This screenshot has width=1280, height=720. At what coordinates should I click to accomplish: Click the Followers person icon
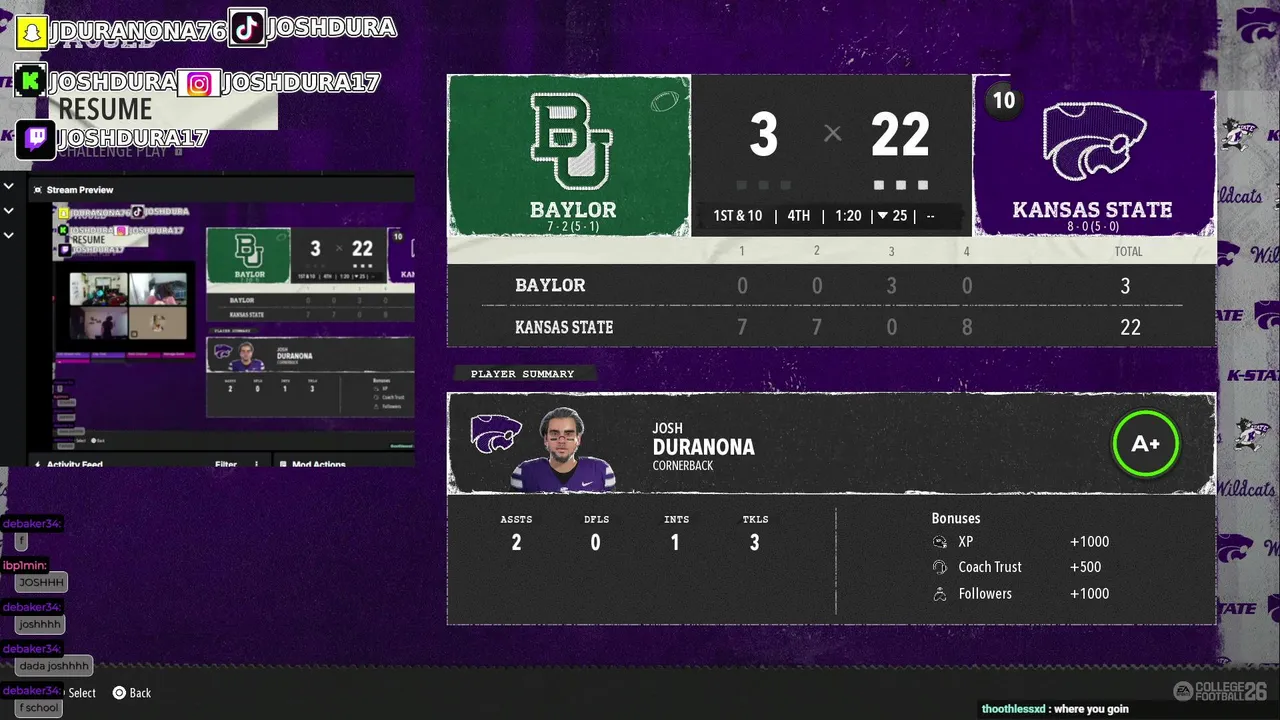939,594
